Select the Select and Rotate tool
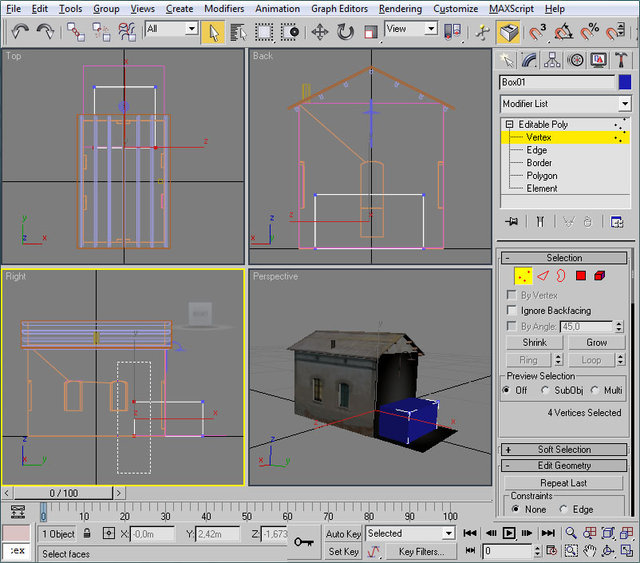 [346, 31]
